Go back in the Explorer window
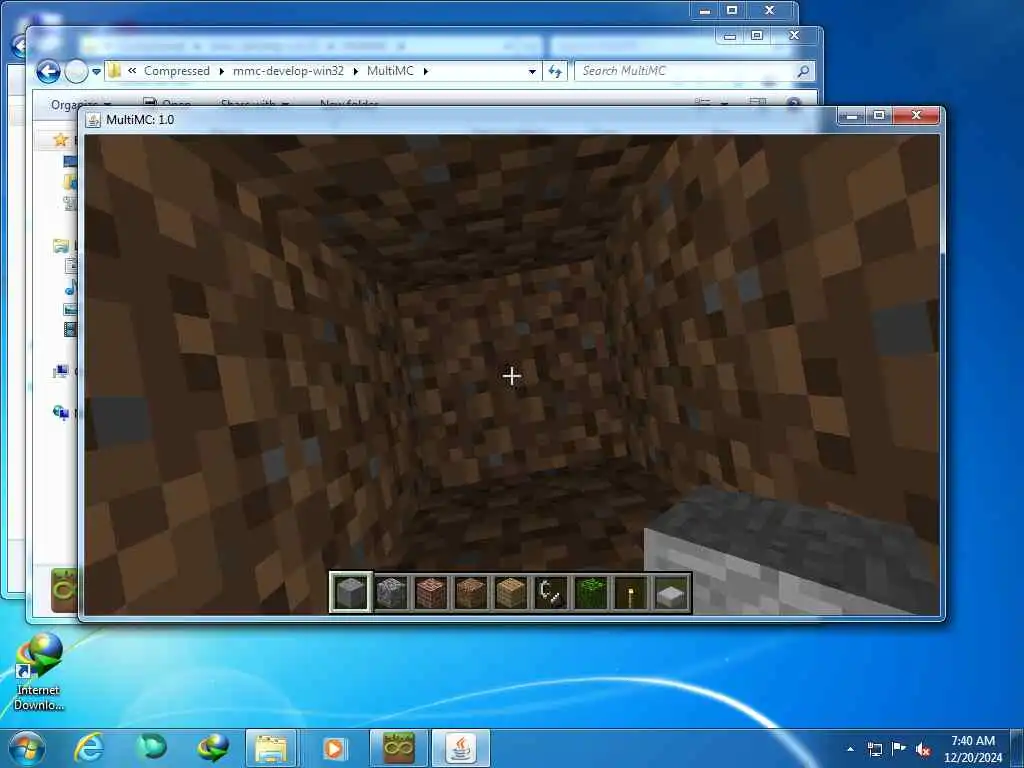The image size is (1024, 768). [48, 71]
